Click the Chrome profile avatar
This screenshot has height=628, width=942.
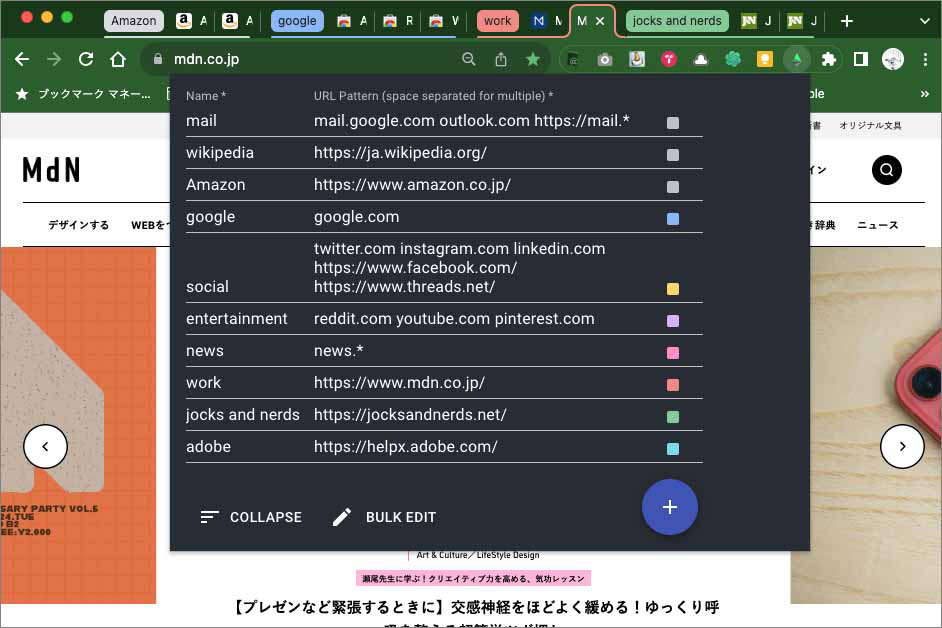[x=892, y=59]
